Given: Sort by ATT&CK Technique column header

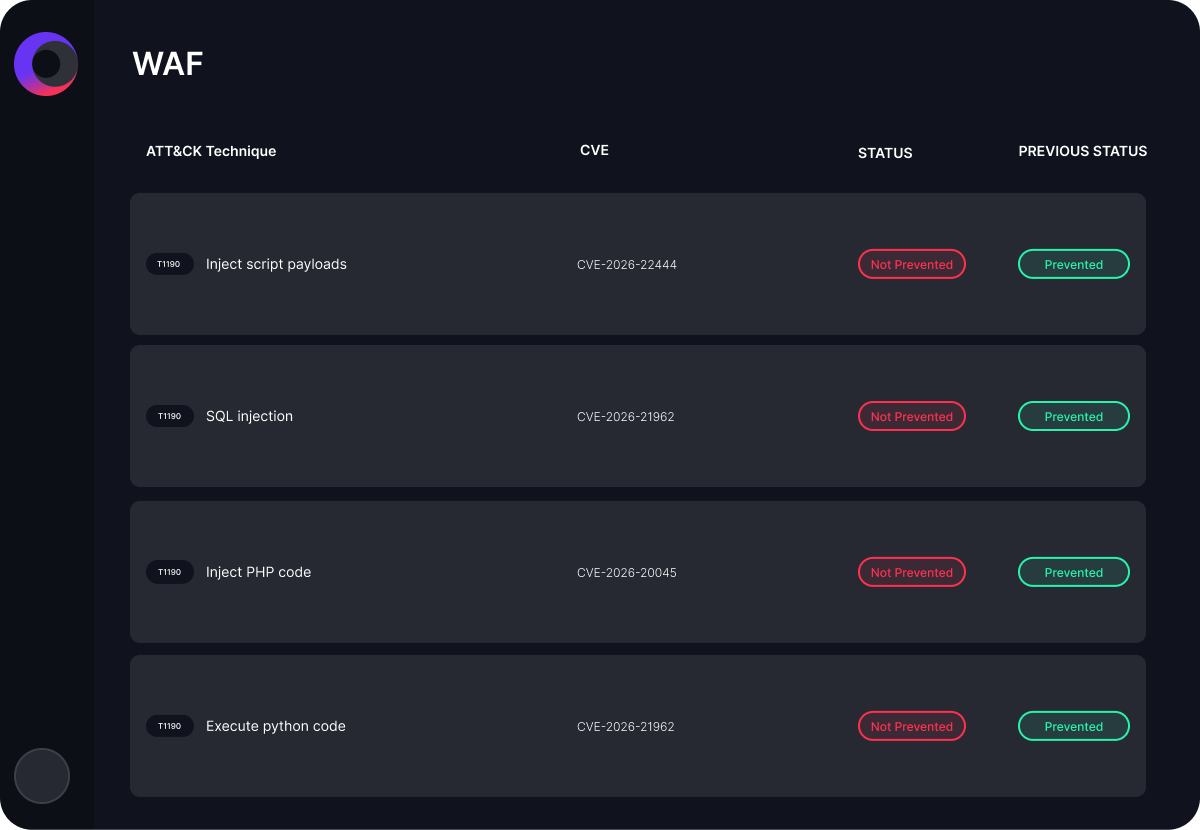Looking at the screenshot, I should tap(211, 151).
